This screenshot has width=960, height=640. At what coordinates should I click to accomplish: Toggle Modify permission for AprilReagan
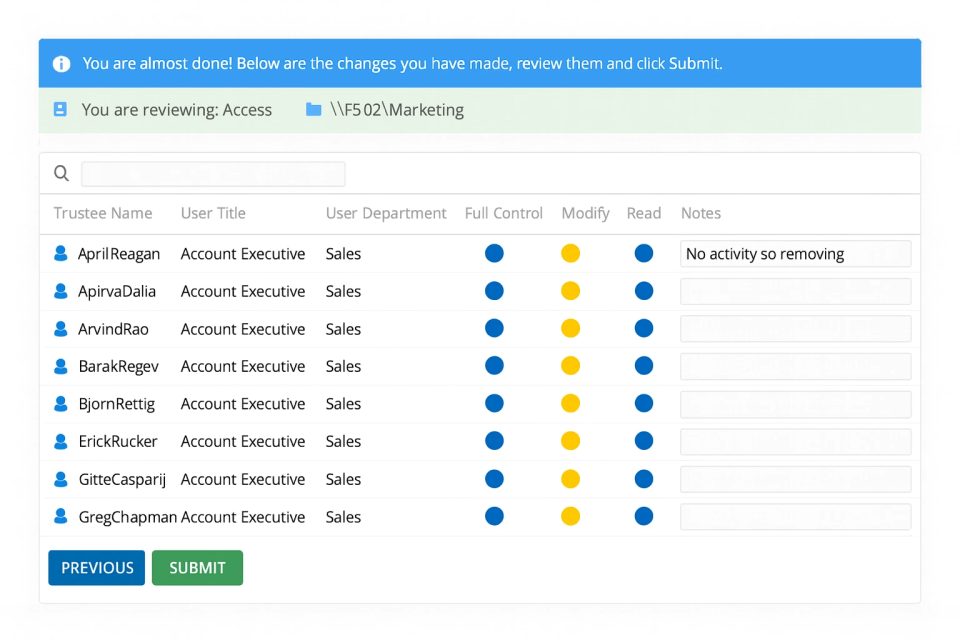pos(570,253)
